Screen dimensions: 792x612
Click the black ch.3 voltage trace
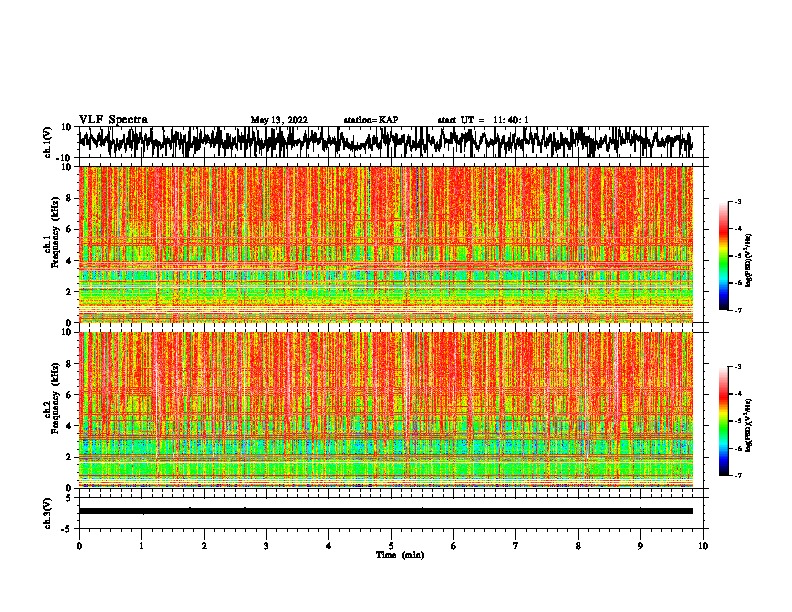tap(385, 511)
